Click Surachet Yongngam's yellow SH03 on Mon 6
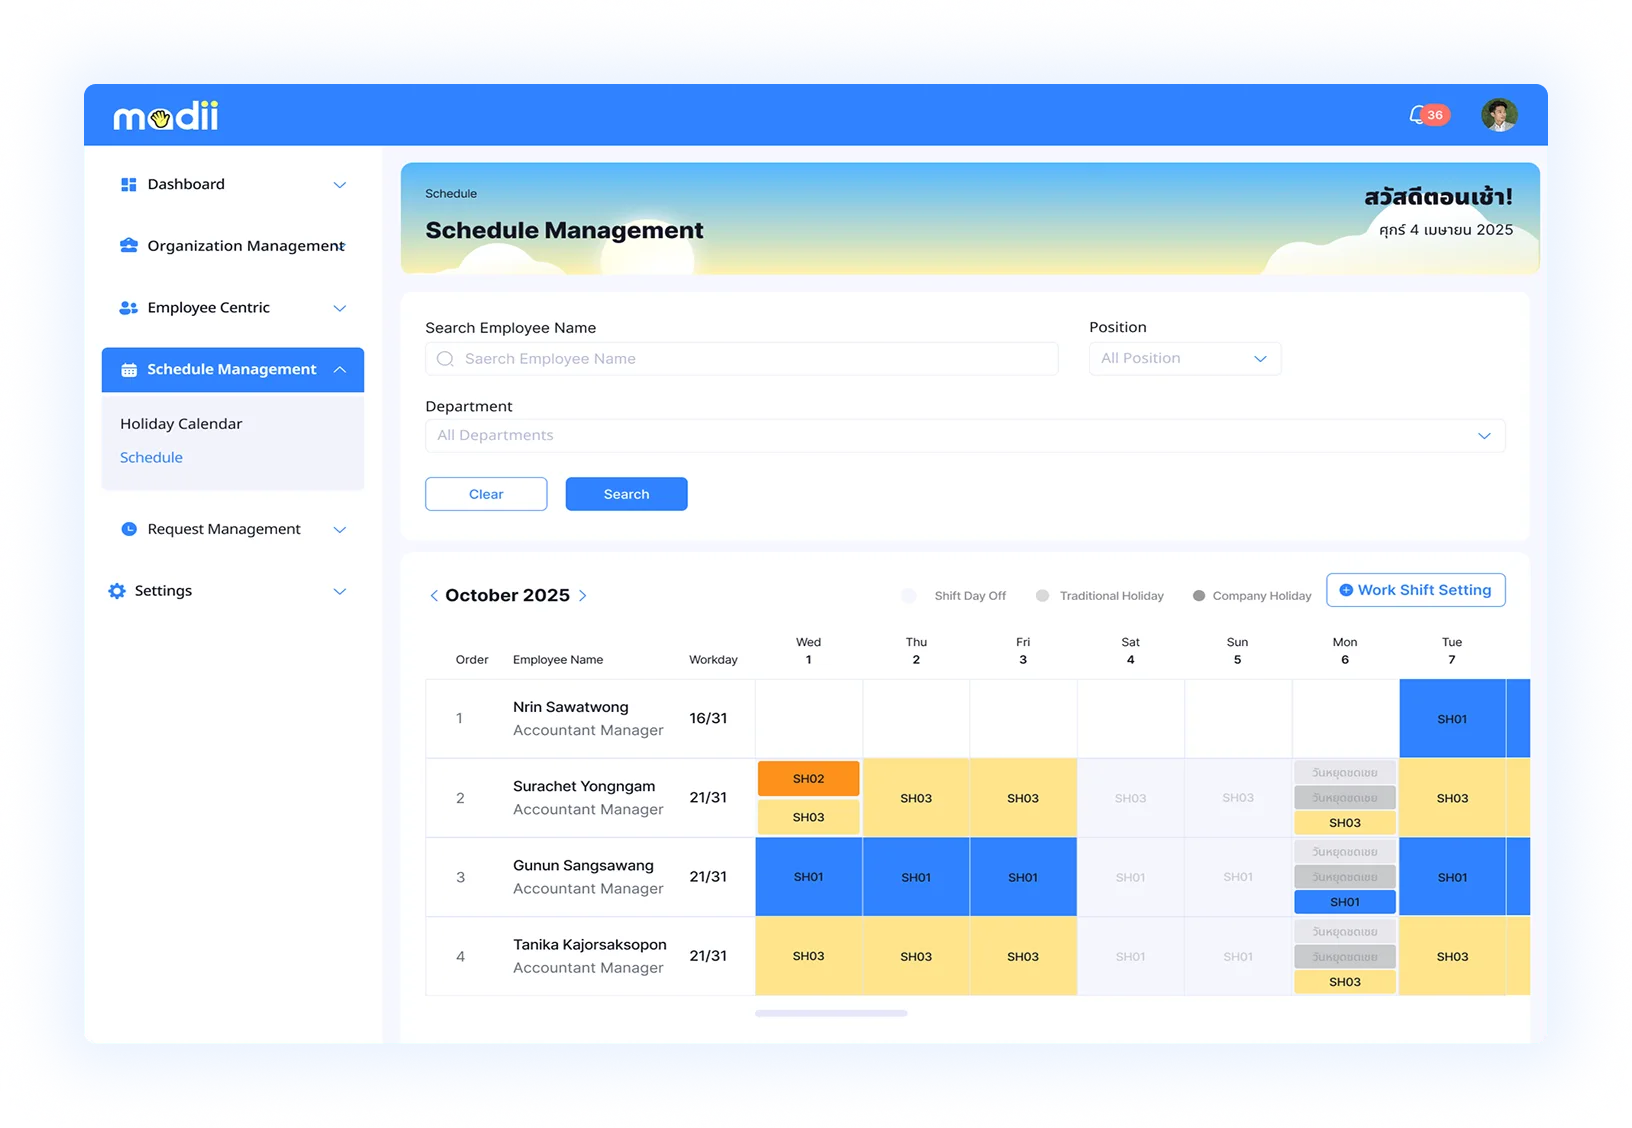 [1345, 823]
